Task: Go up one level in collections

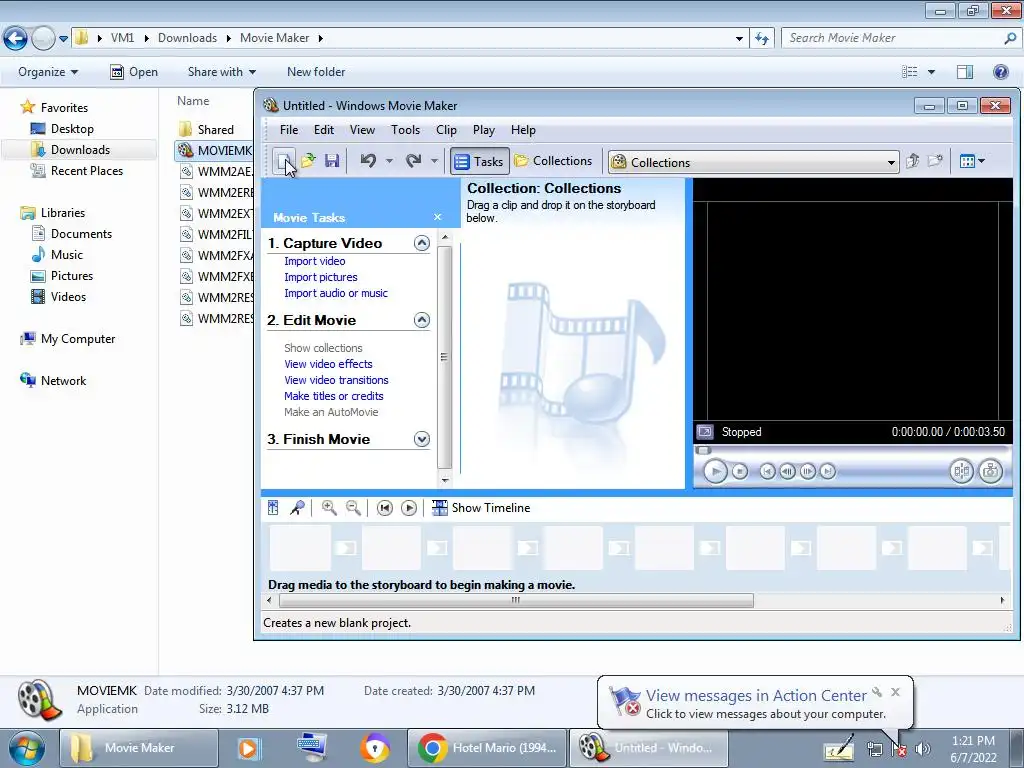Action: tap(912, 161)
